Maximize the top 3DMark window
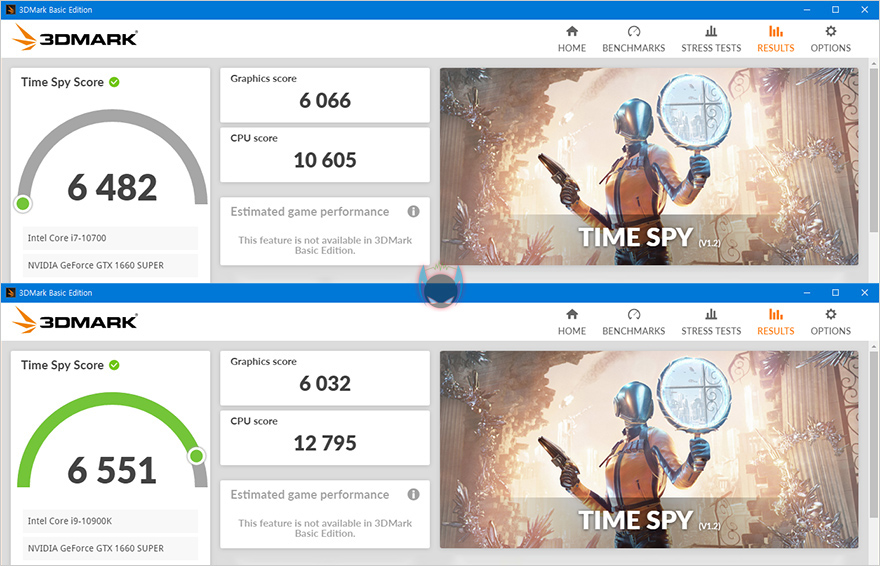The image size is (880, 566). click(836, 10)
